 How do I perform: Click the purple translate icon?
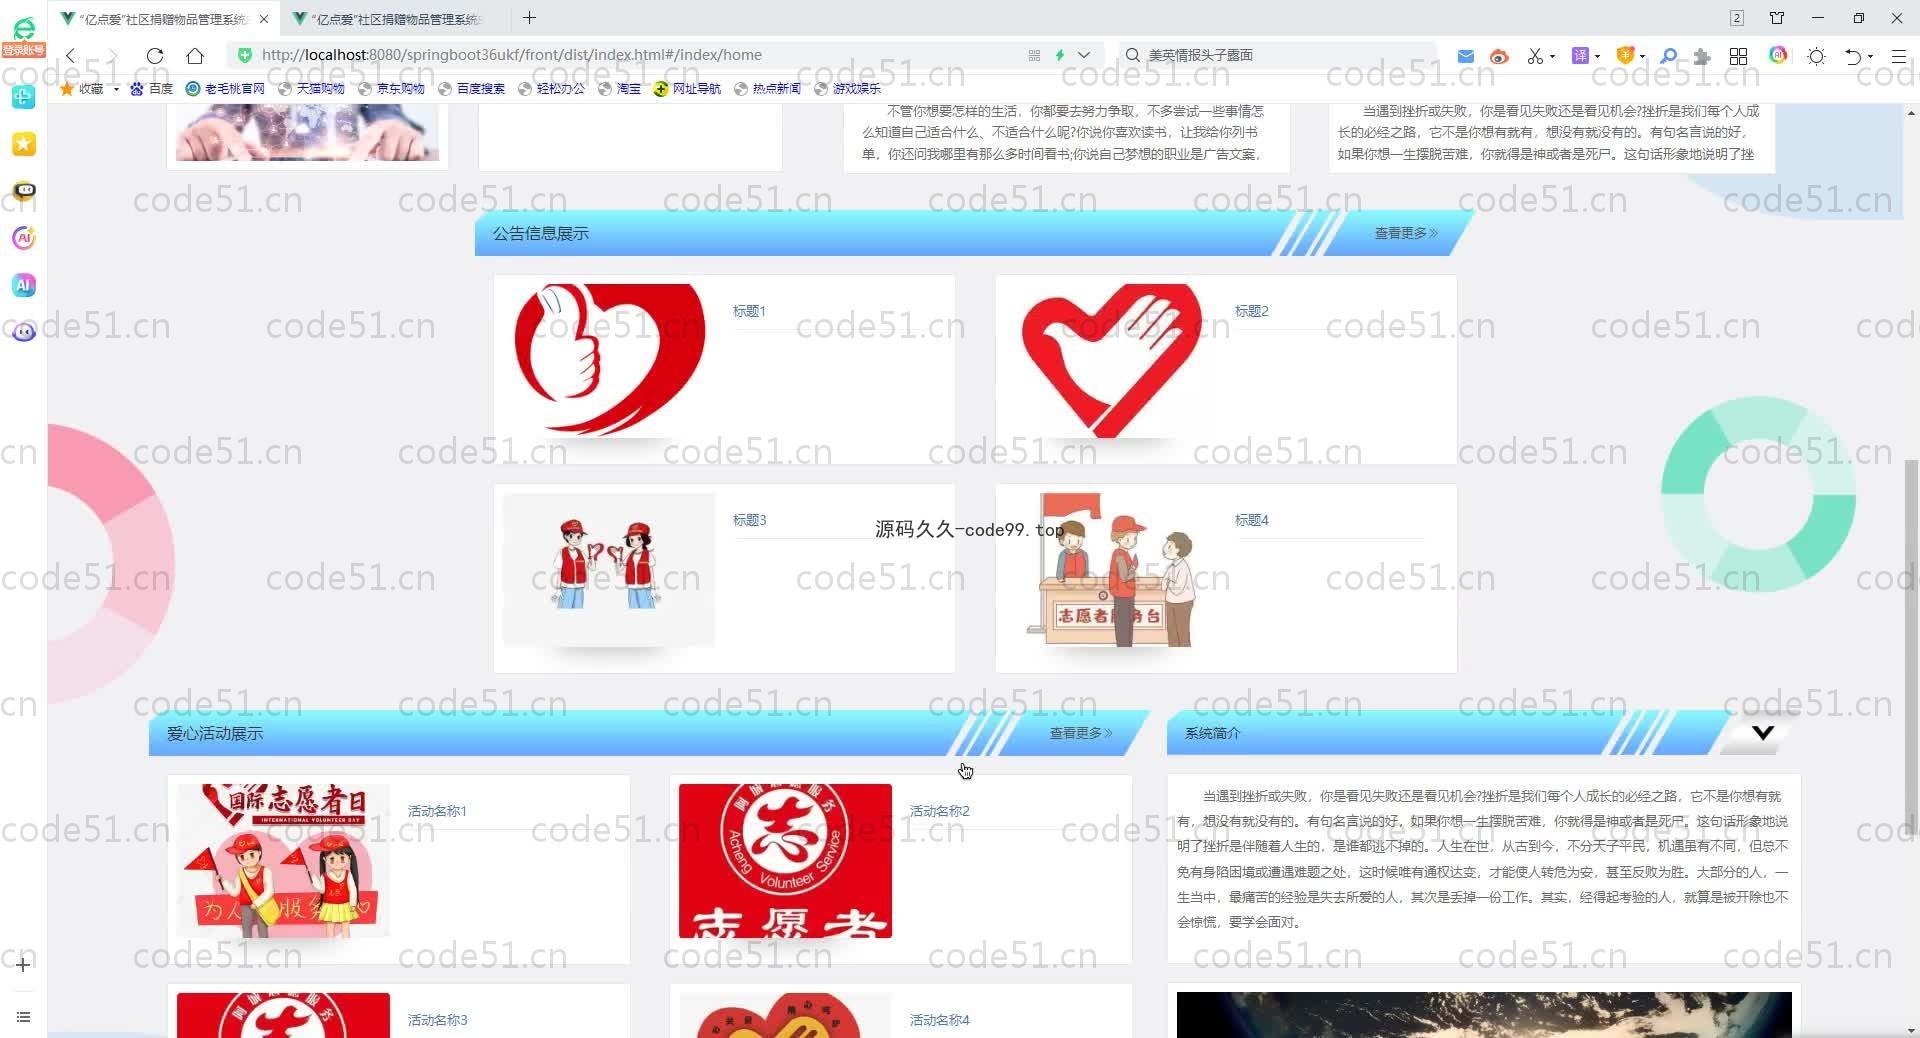[1580, 56]
